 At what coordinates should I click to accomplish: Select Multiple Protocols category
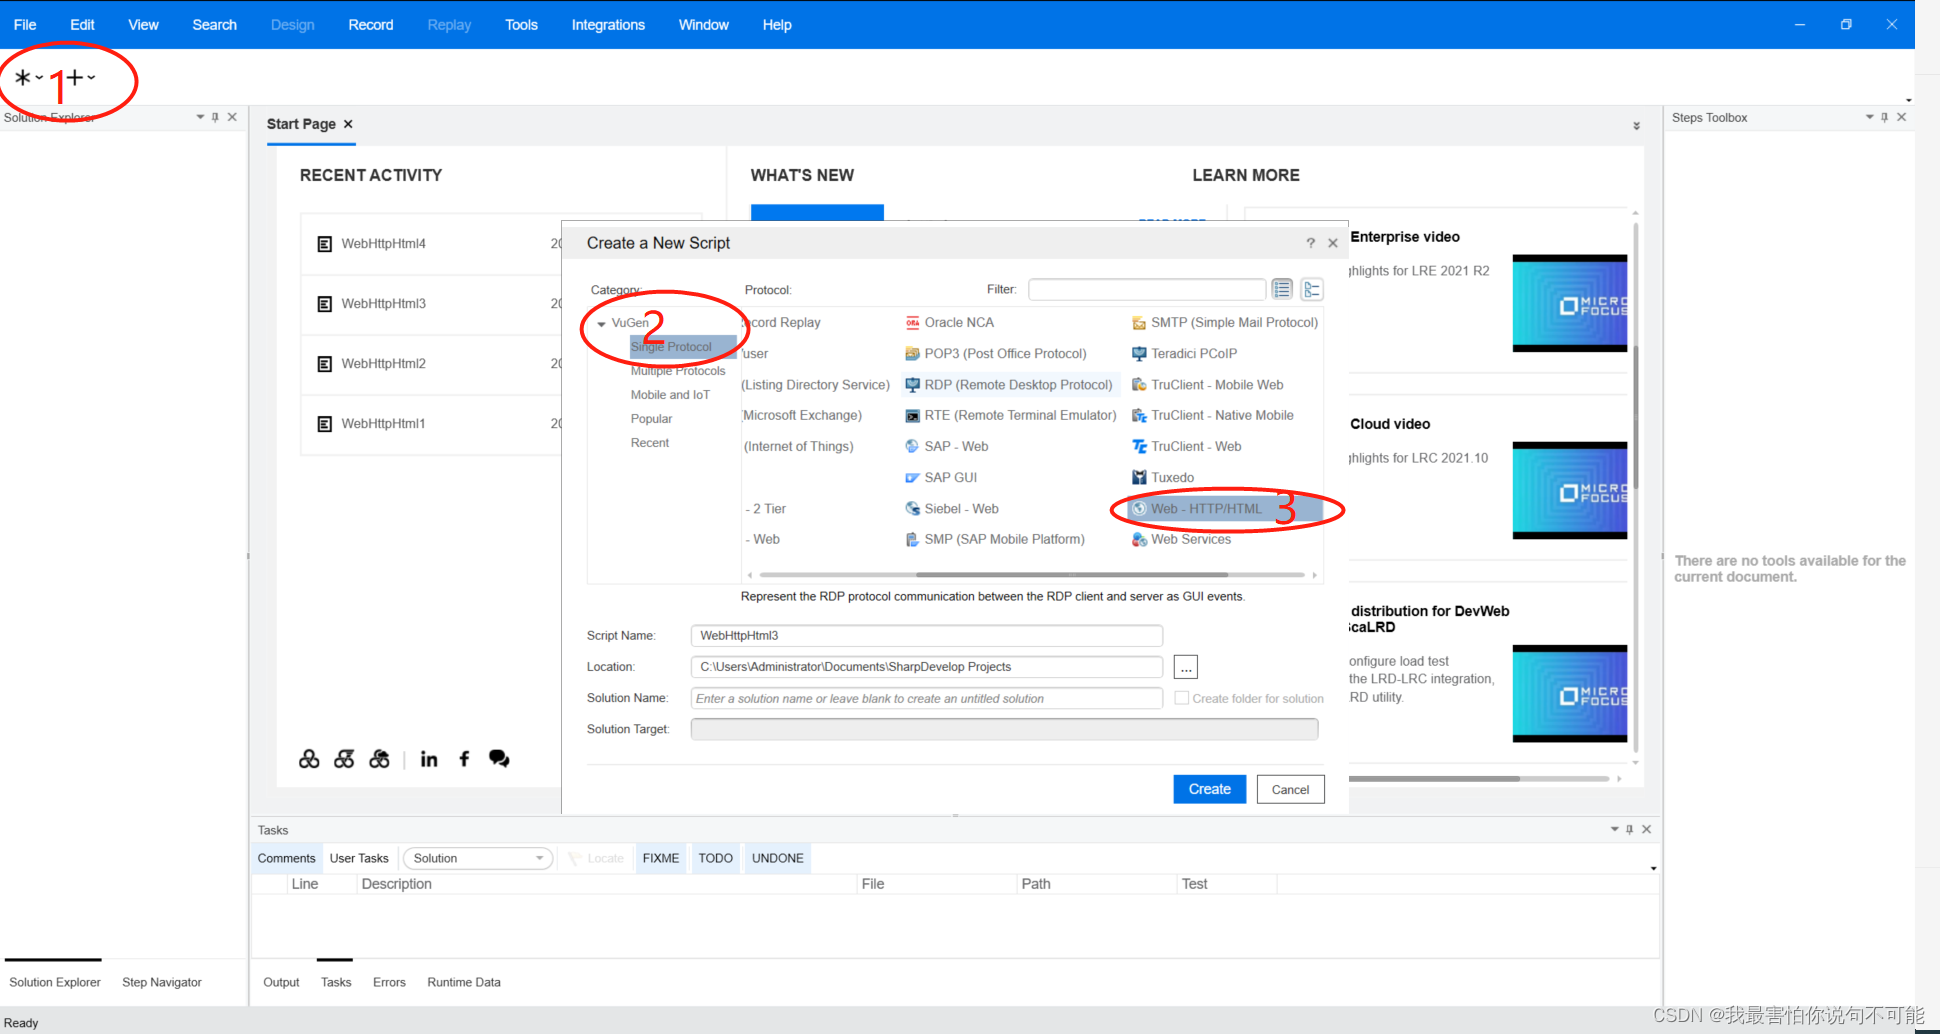click(x=678, y=371)
